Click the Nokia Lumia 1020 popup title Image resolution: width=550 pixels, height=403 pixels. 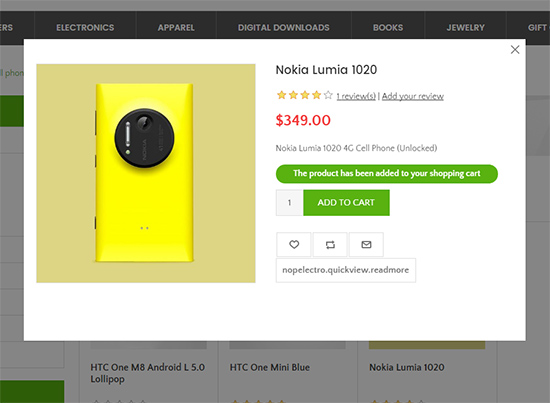click(x=326, y=70)
